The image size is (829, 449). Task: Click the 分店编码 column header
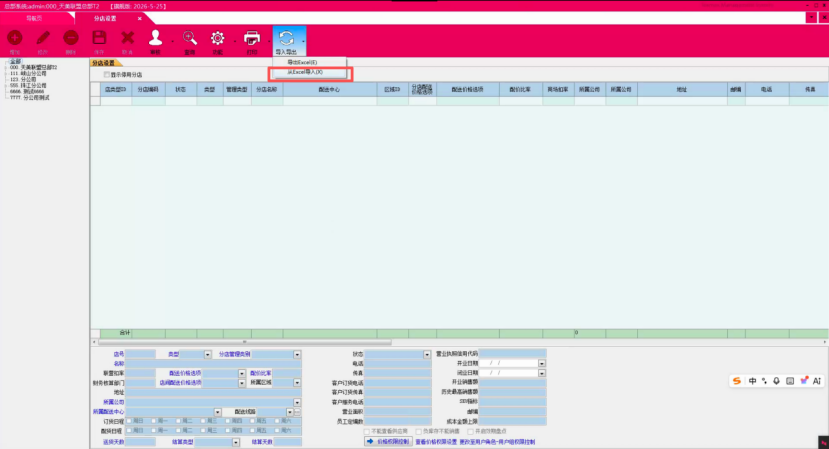pyautogui.click(x=149, y=89)
